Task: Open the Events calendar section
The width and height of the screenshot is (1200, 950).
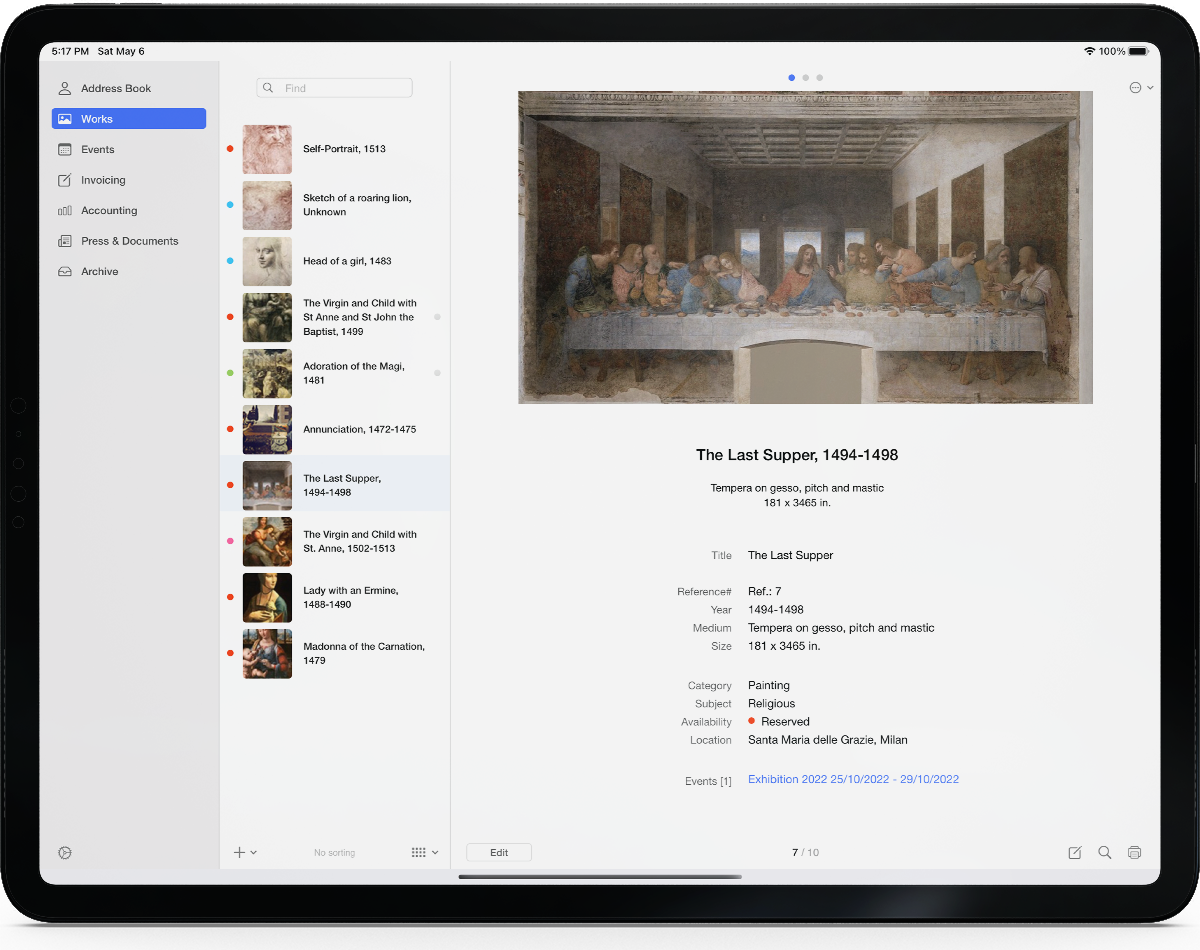Action: [97, 149]
